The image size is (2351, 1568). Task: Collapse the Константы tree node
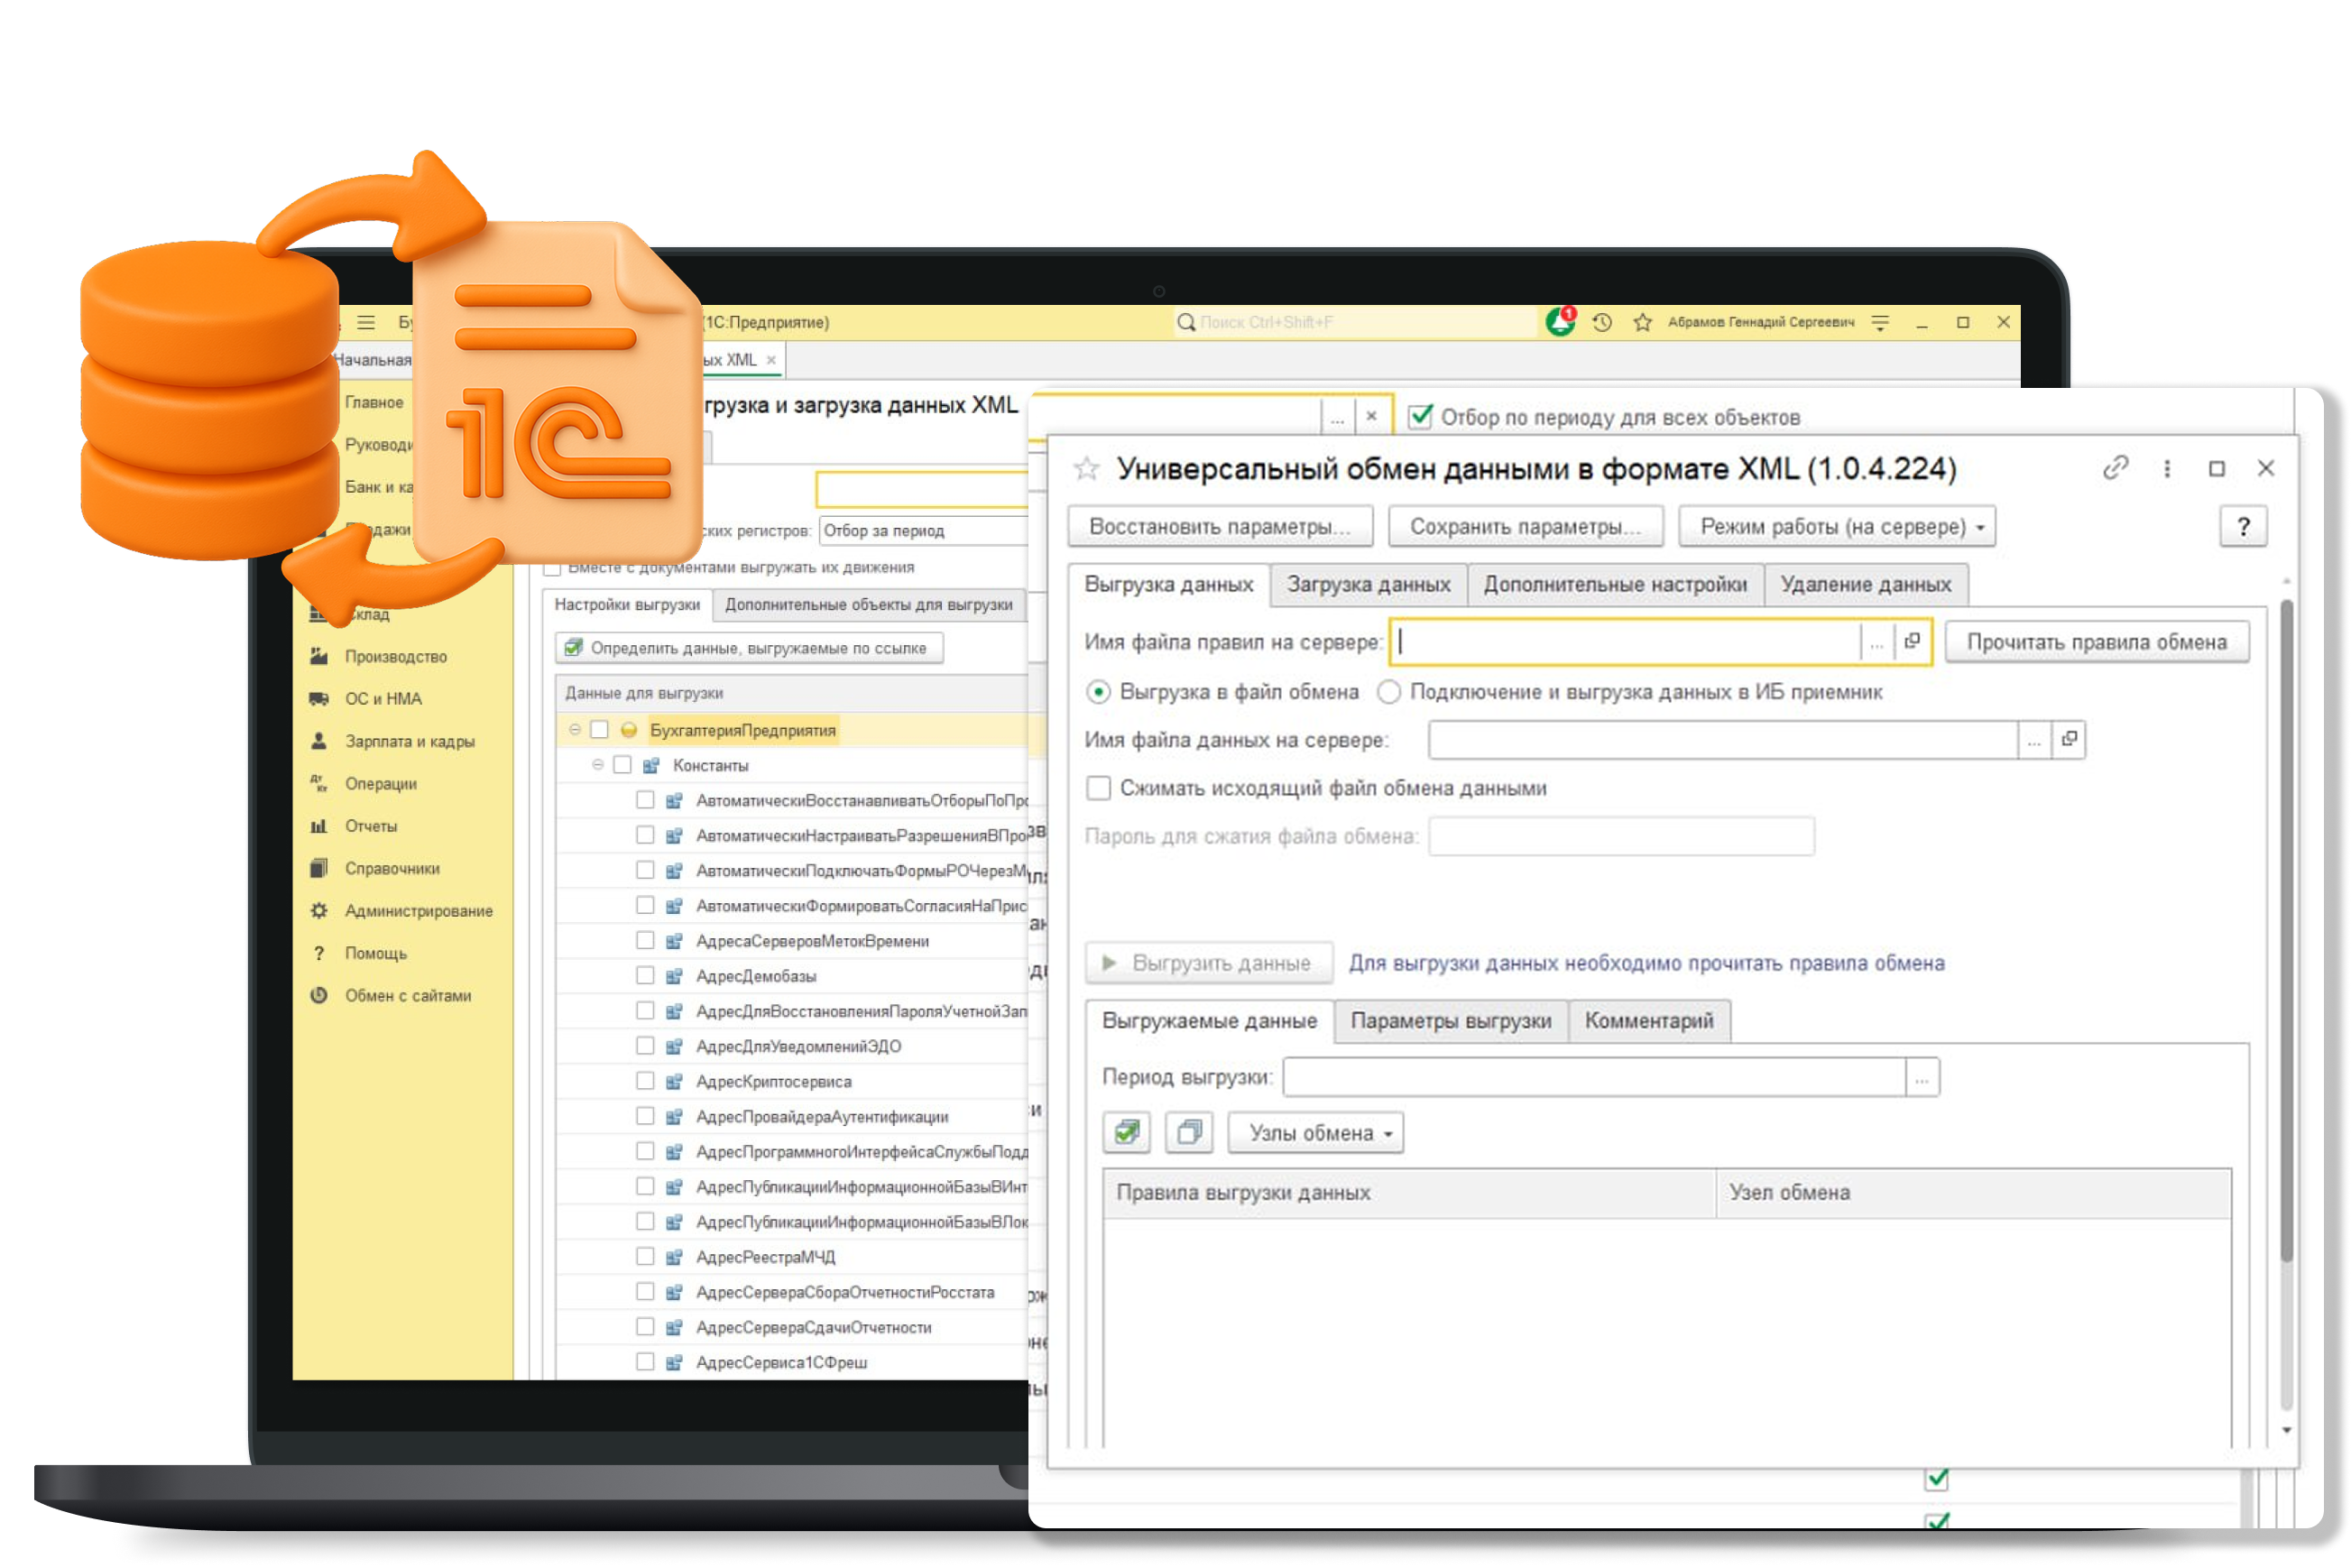[x=598, y=765]
